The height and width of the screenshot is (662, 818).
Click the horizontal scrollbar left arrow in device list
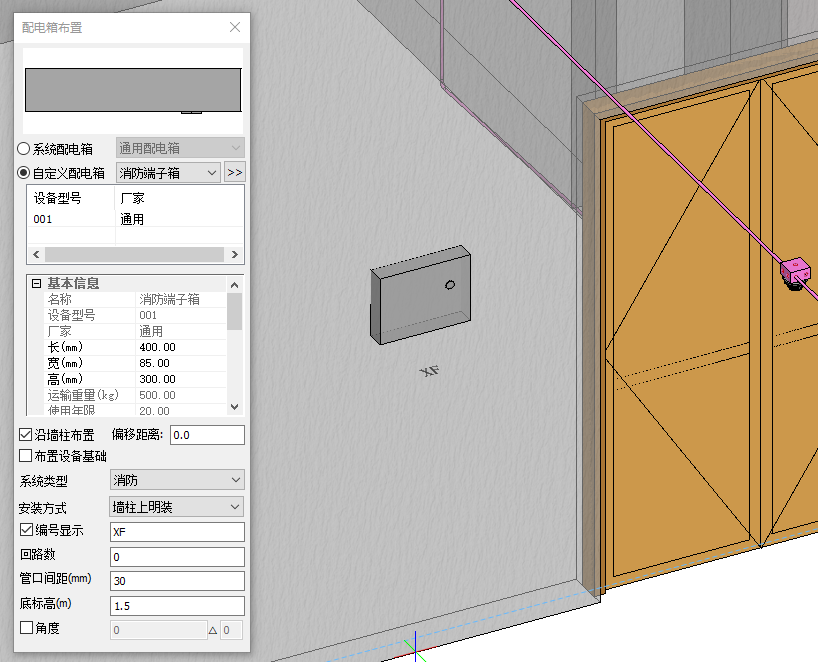pos(35,255)
